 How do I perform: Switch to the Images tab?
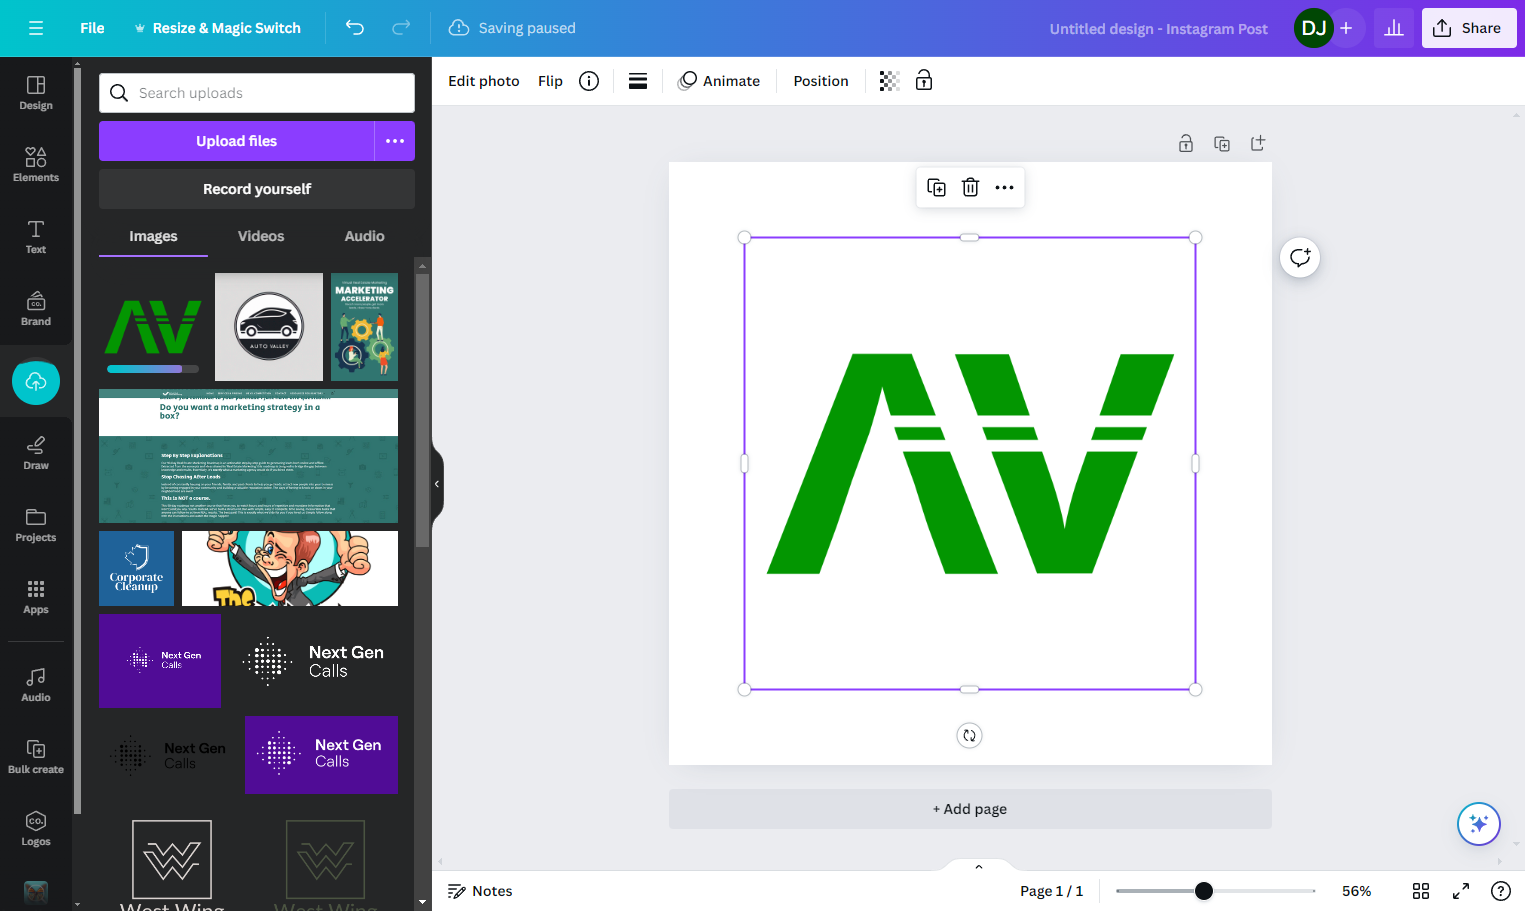(153, 236)
